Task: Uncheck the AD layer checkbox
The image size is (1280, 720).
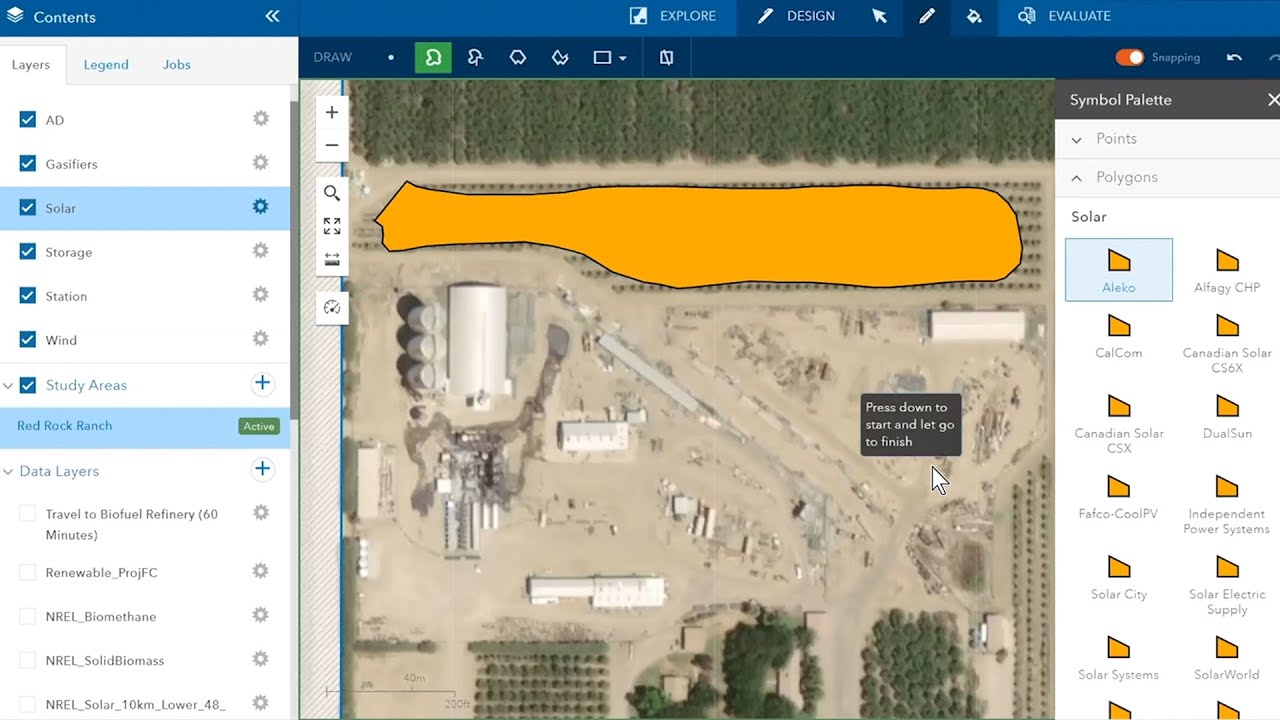Action: coord(28,120)
